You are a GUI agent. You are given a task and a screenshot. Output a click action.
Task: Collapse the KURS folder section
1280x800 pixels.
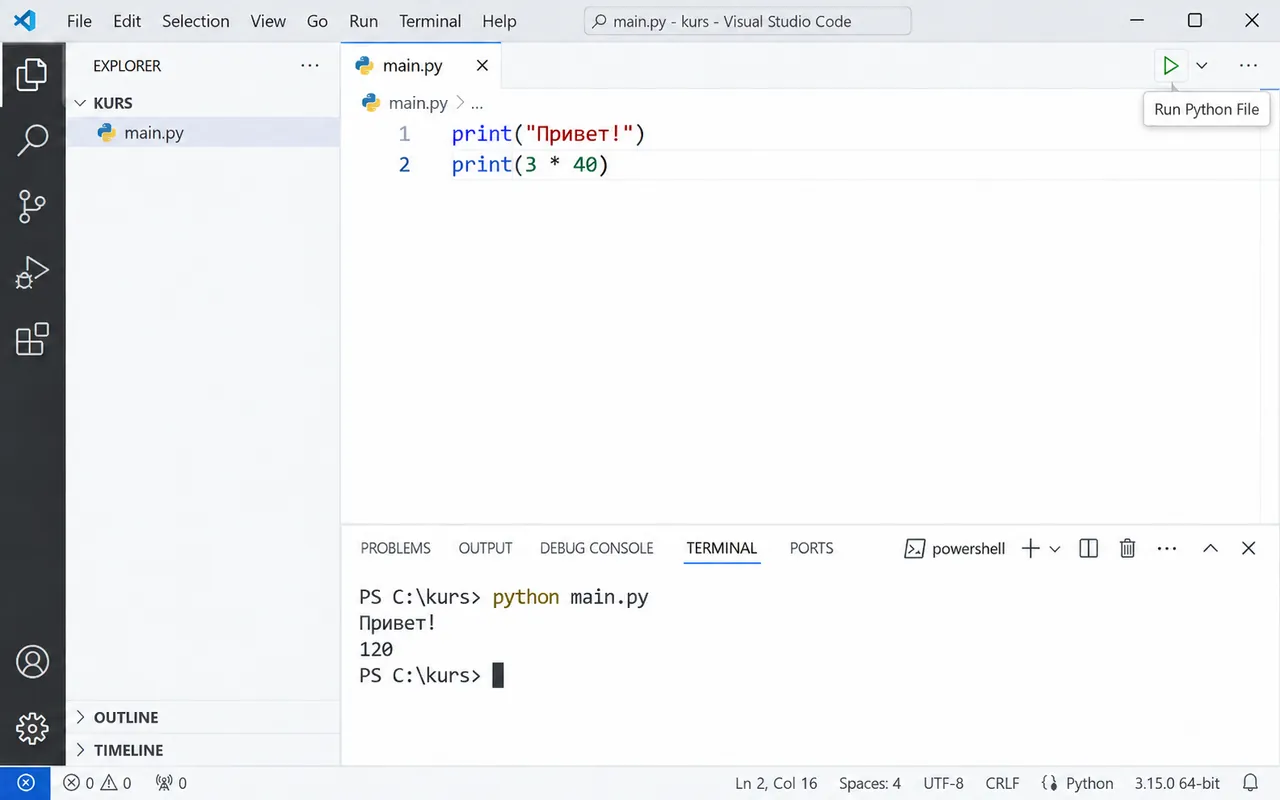pyautogui.click(x=203, y=103)
